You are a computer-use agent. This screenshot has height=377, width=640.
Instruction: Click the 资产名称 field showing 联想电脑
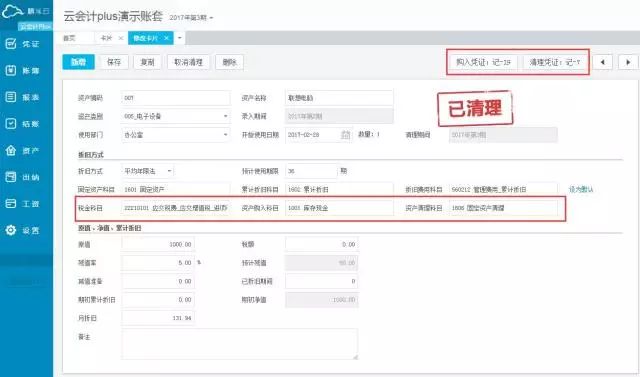coord(339,98)
